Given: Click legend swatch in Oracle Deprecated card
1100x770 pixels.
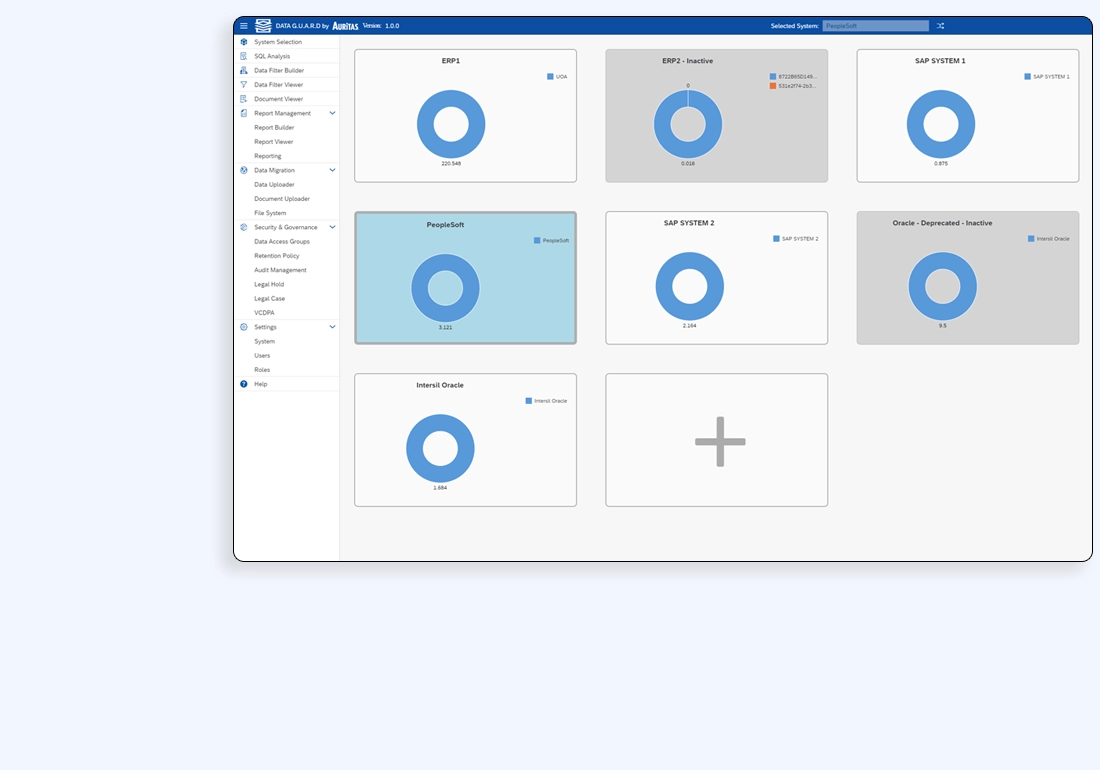Looking at the screenshot, I should click(1031, 238).
